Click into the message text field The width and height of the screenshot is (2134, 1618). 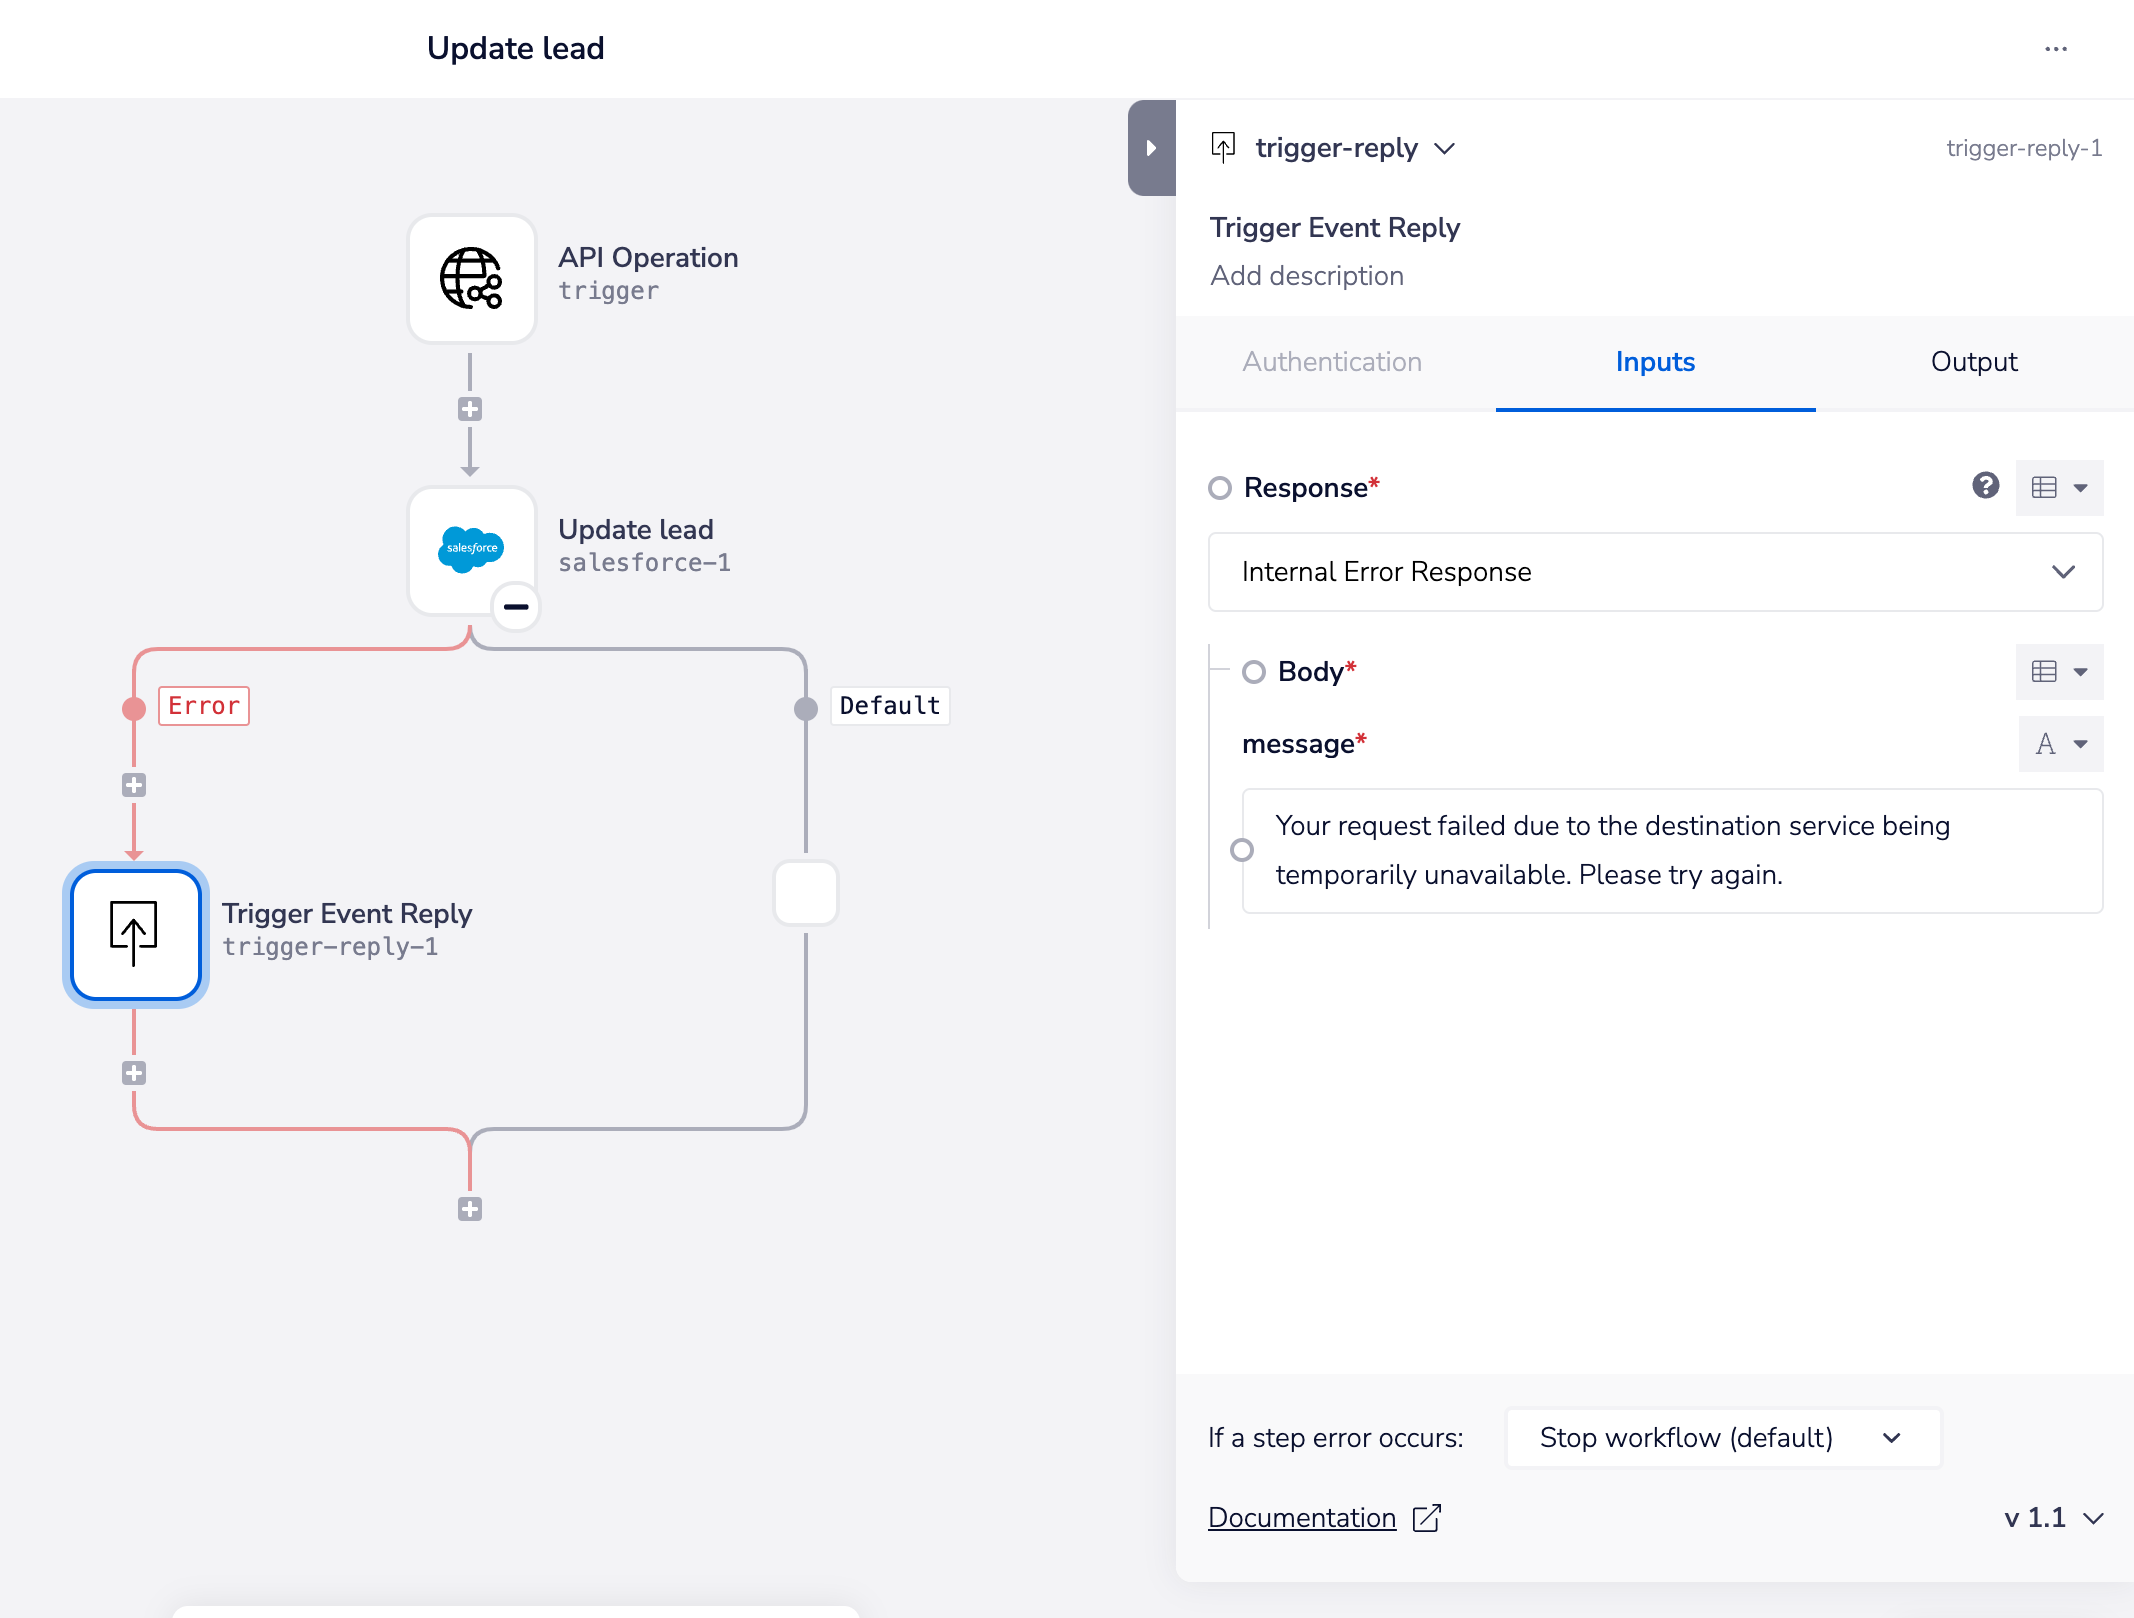[x=1670, y=850]
